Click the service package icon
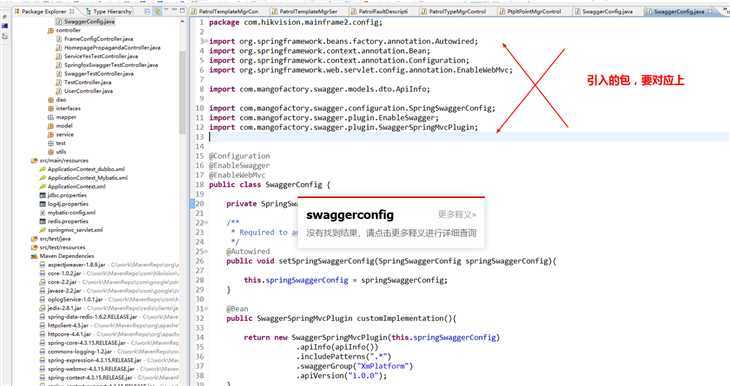730x386 pixels. (x=51, y=135)
